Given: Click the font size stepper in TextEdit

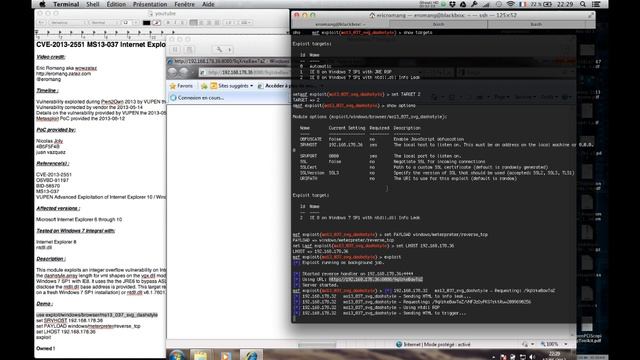Looking at the screenshot, I should (x=136, y=23).
